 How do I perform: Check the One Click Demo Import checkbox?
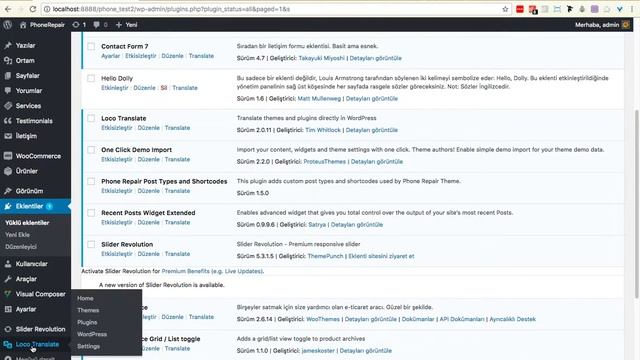click(91, 149)
